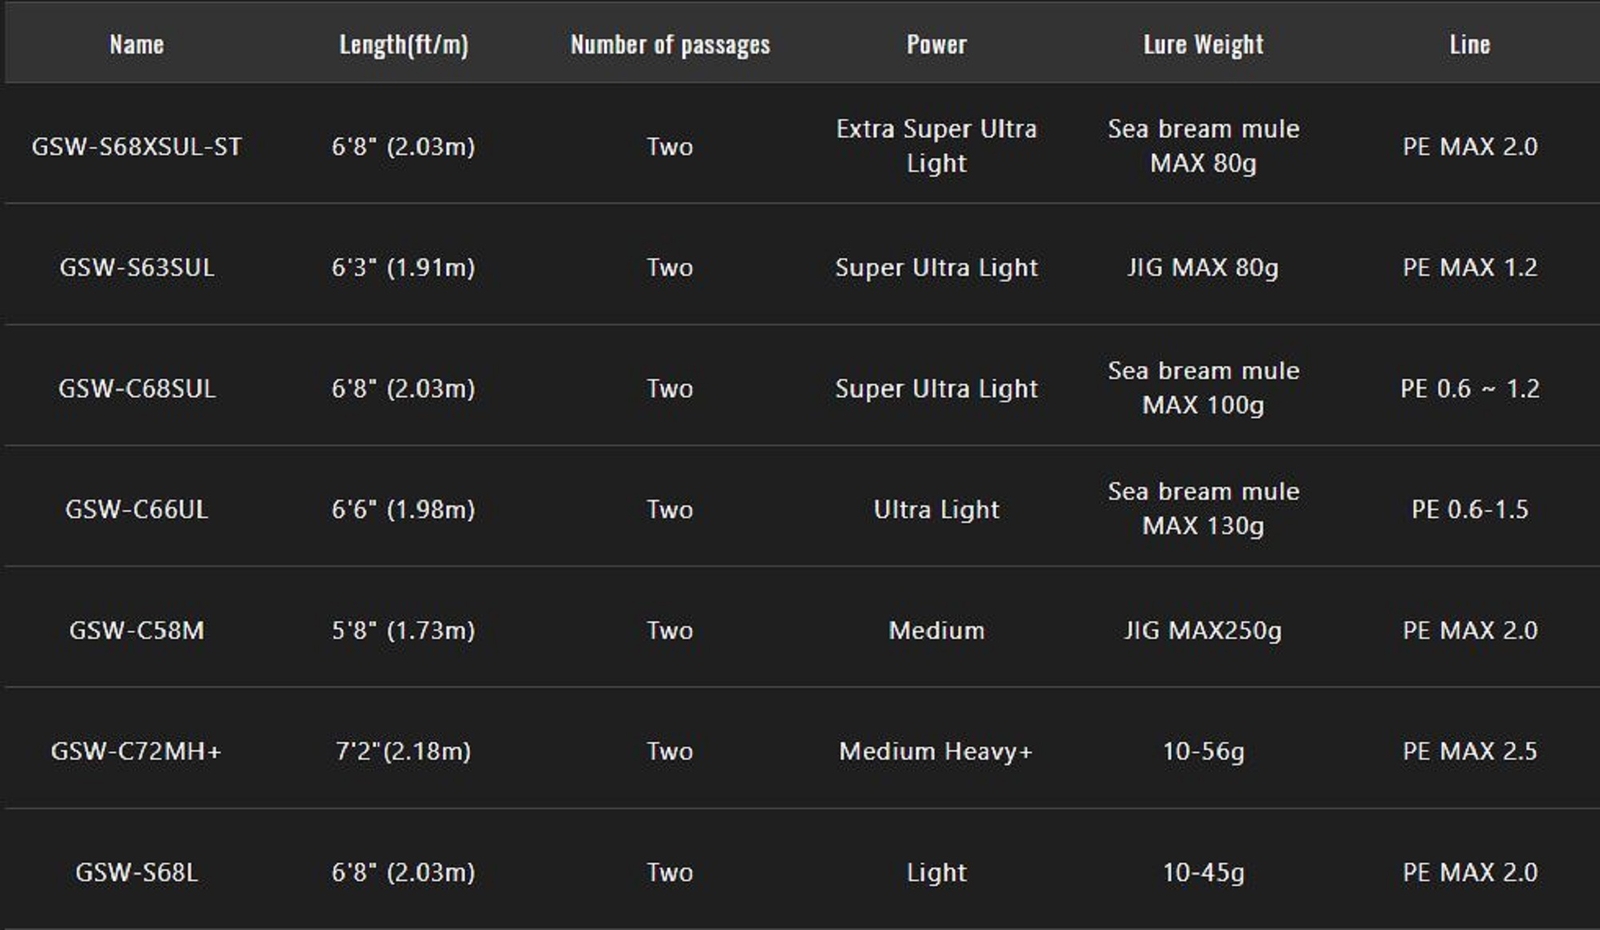
Task: Click the PE 0.6-1.5 line value
Action: click(x=1469, y=509)
